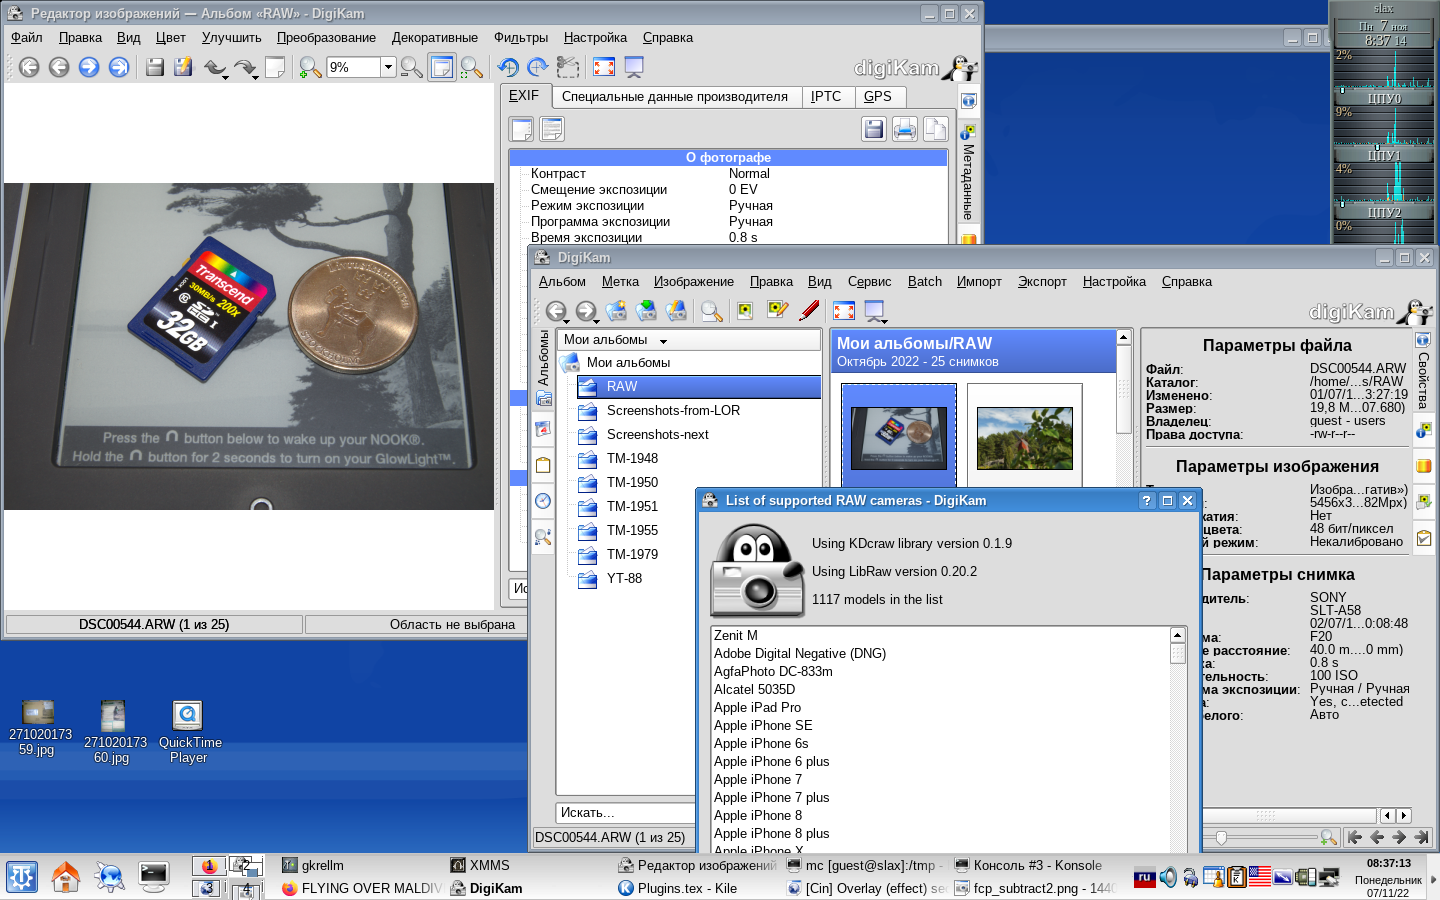Zoom in with the plus magnifier
Viewport: 1440px width, 900px height.
(310, 67)
